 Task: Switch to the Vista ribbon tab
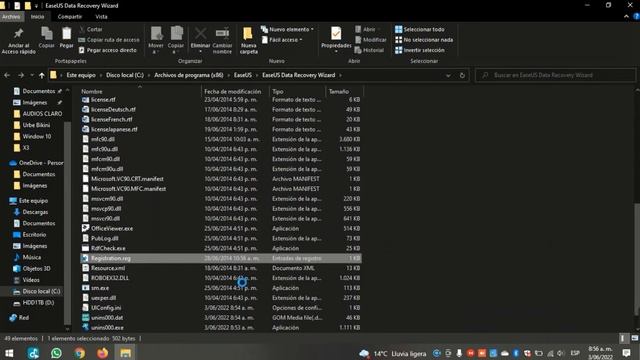tap(101, 17)
